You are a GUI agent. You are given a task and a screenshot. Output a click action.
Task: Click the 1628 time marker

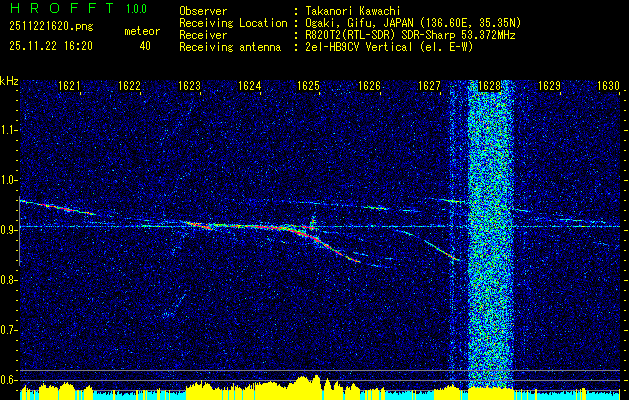[x=489, y=85]
